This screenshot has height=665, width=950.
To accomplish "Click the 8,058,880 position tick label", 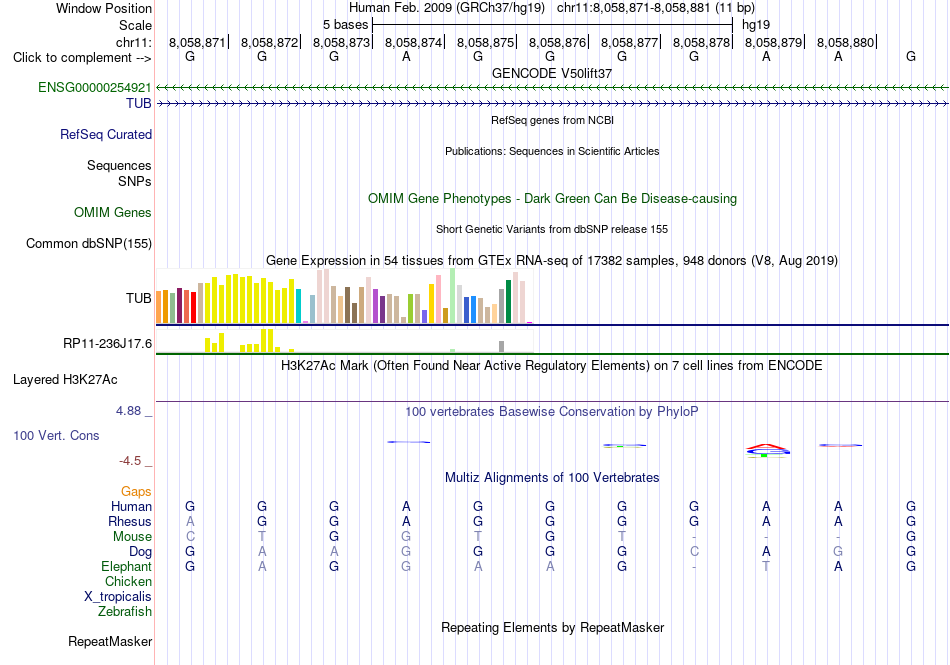I will click(x=845, y=42).
